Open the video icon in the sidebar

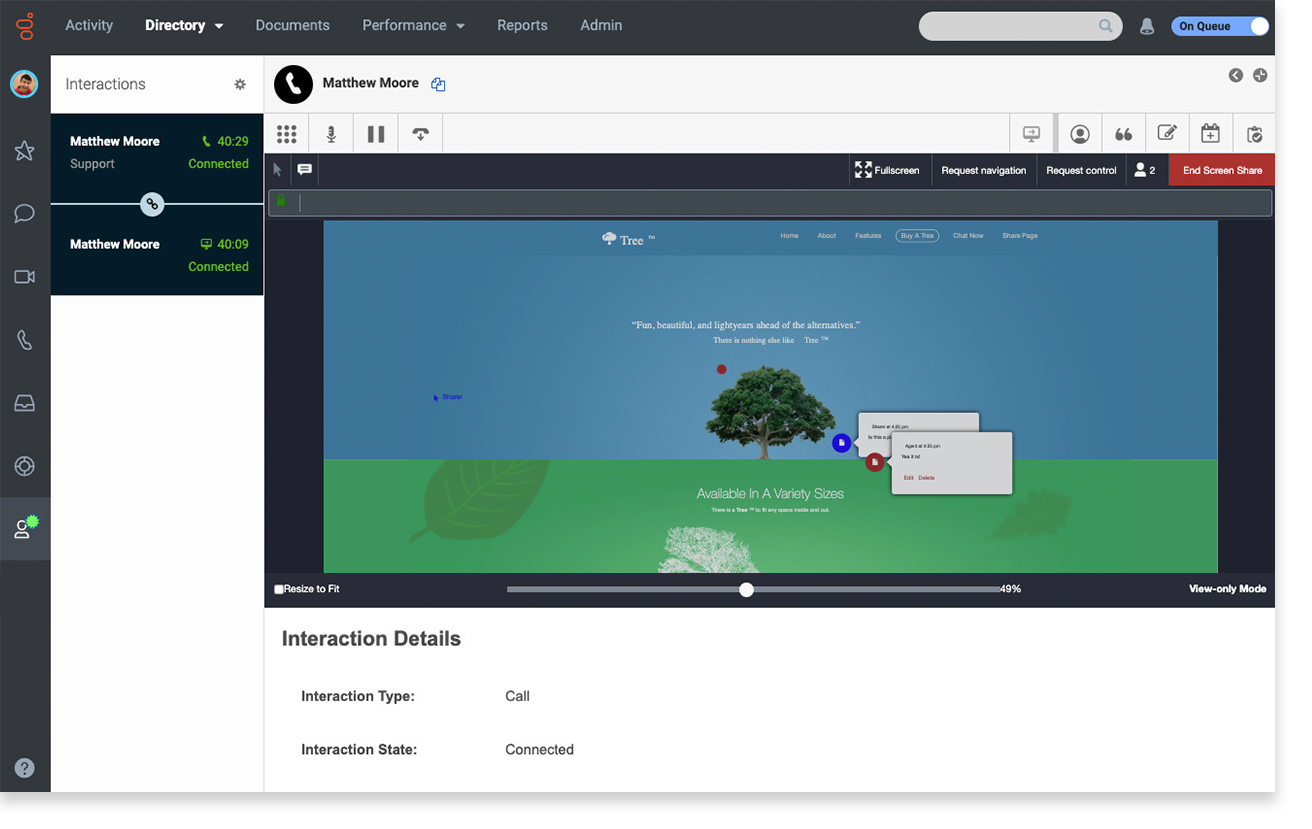pyautogui.click(x=24, y=277)
